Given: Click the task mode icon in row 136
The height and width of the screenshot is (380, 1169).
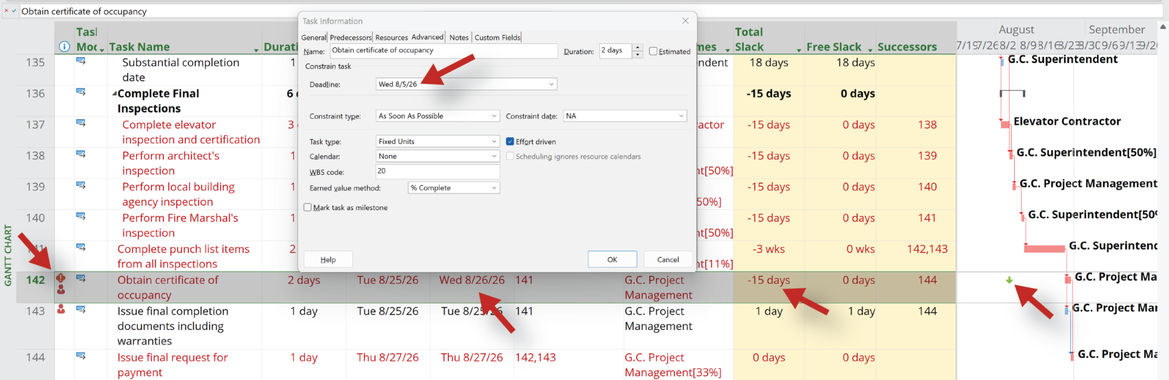Looking at the screenshot, I should [81, 92].
